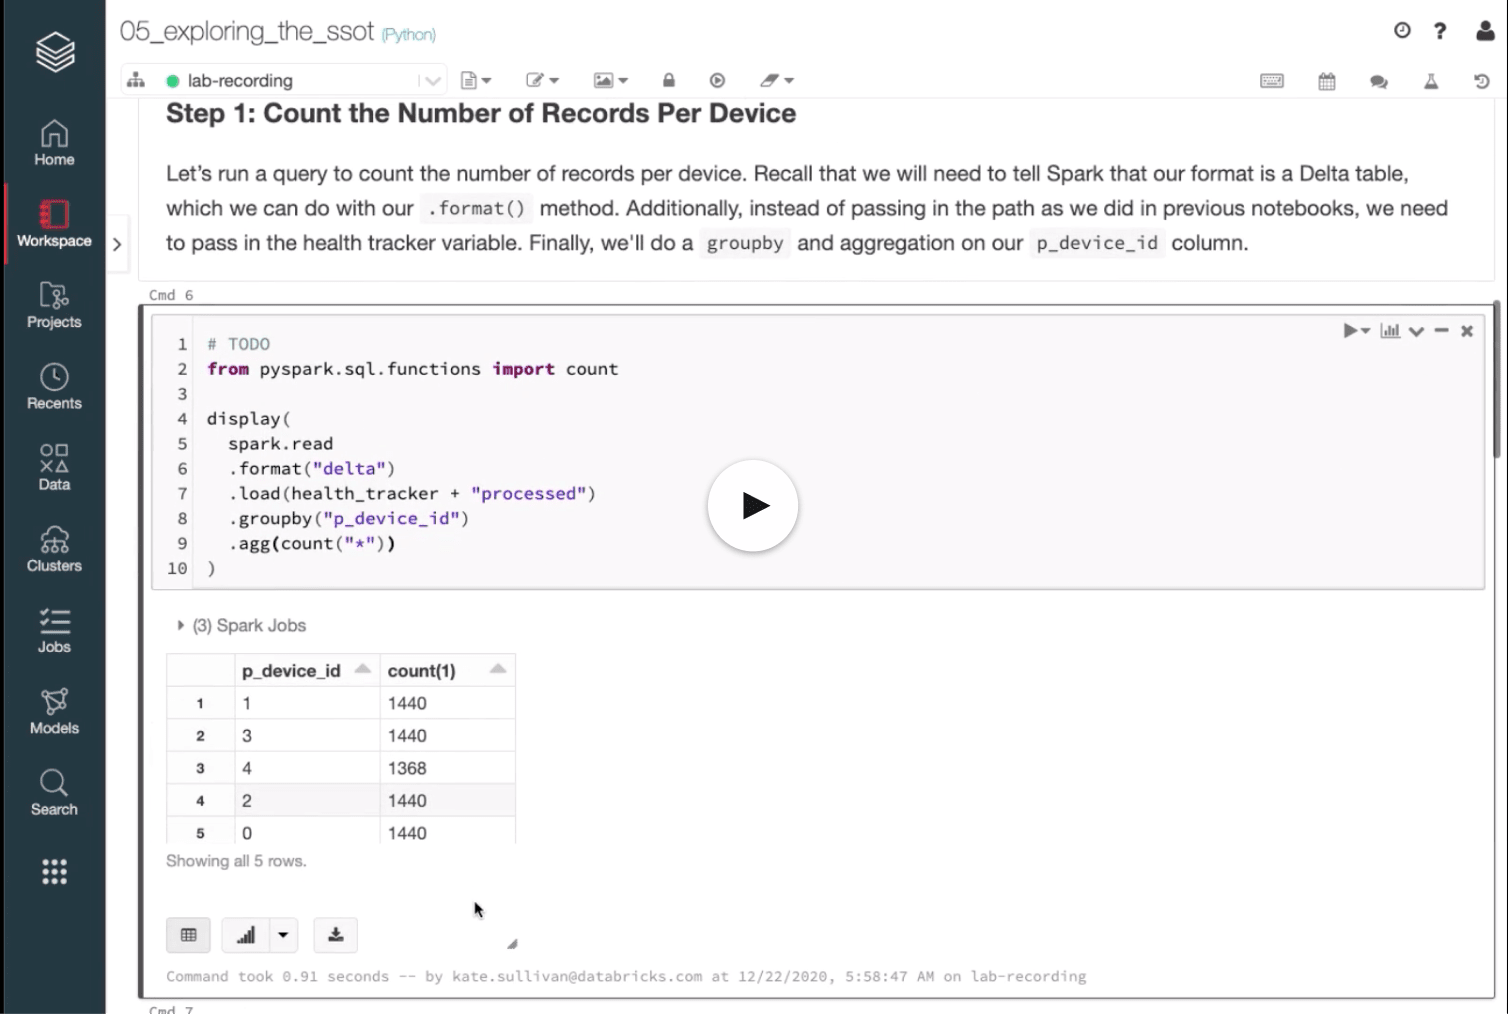Lock the notebook with the padlock icon
The image size is (1508, 1014).
tap(668, 80)
